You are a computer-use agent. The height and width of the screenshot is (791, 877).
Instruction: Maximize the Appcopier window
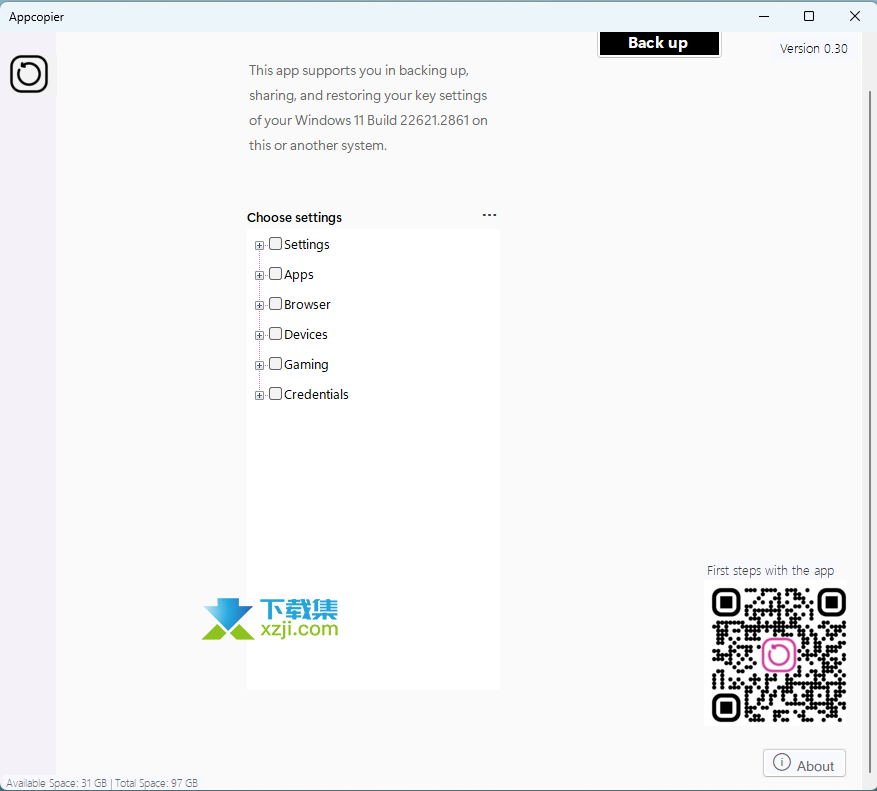[x=809, y=16]
